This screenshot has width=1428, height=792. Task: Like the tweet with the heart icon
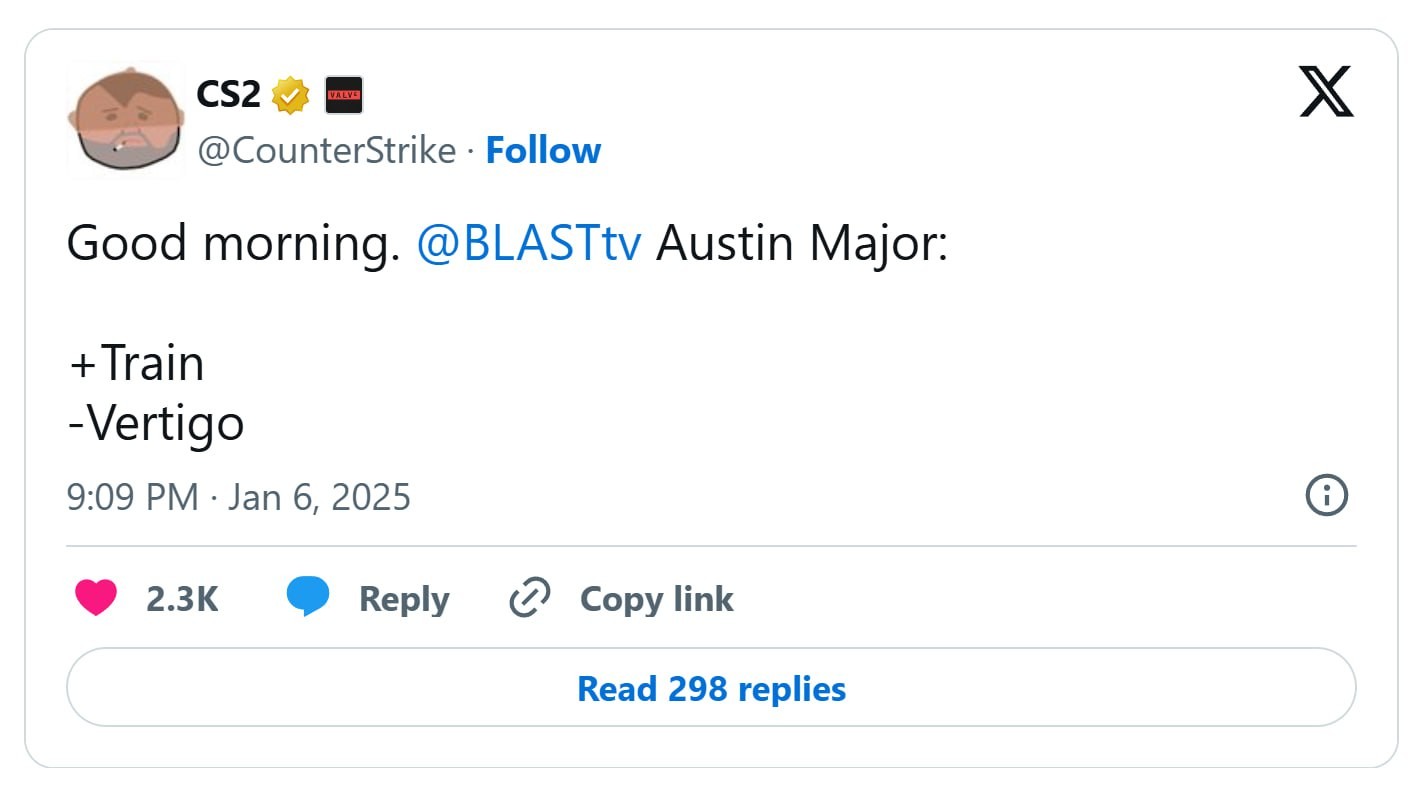(x=96, y=598)
